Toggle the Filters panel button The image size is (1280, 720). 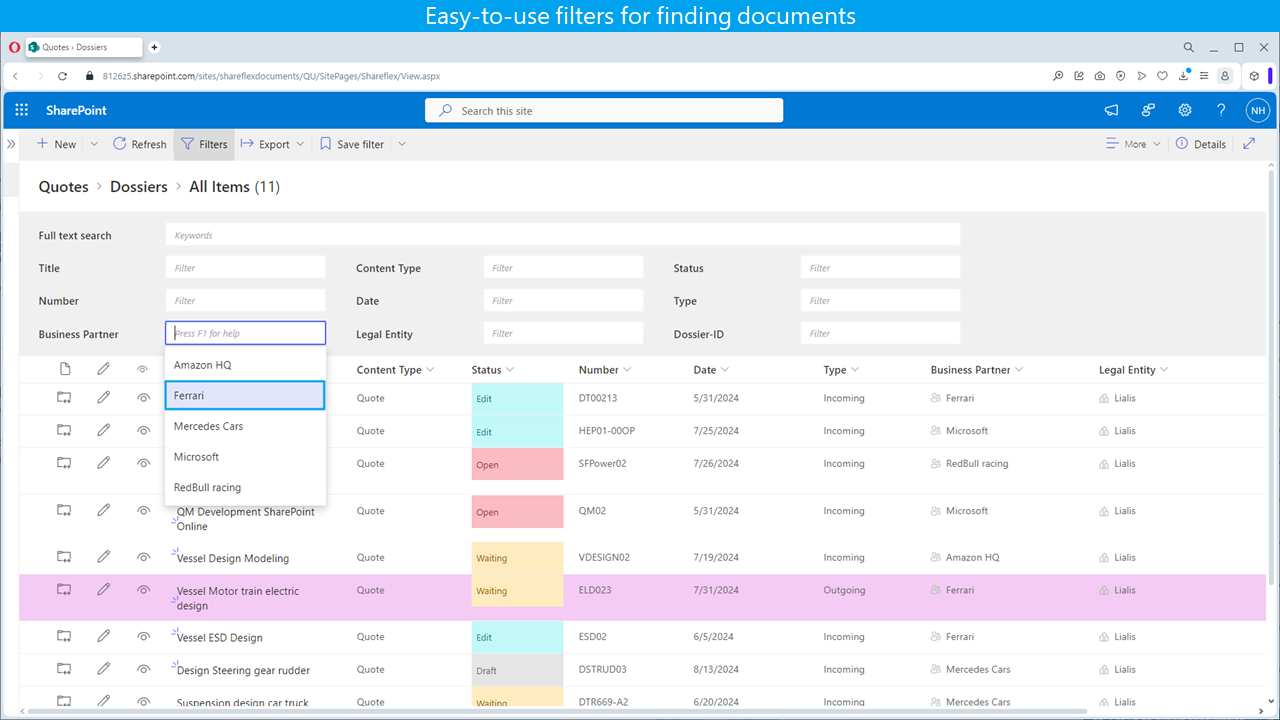[x=204, y=144]
